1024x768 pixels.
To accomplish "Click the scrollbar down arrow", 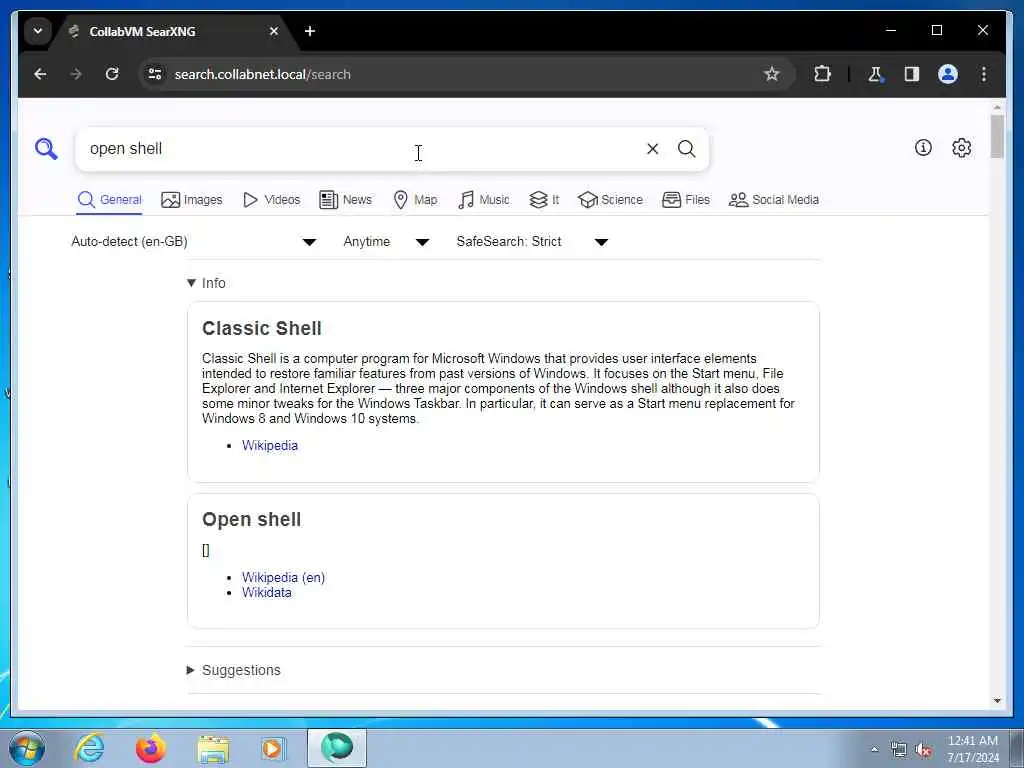I will click(x=997, y=701).
